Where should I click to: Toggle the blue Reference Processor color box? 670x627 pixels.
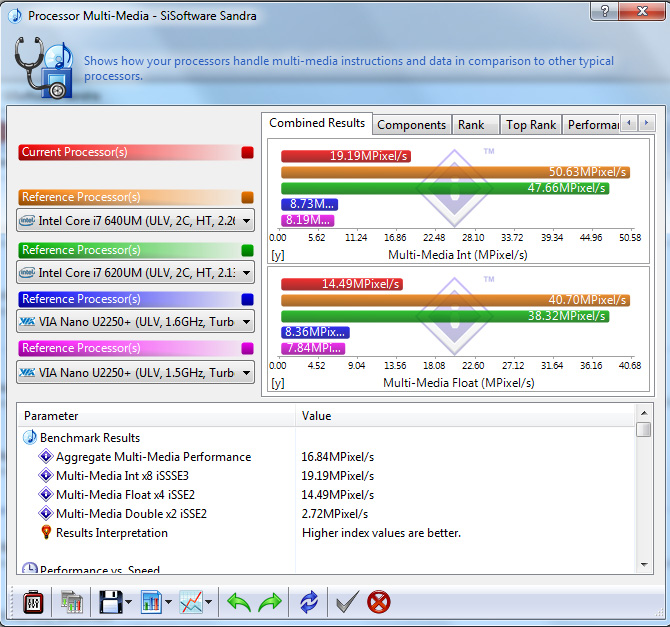(x=247, y=299)
